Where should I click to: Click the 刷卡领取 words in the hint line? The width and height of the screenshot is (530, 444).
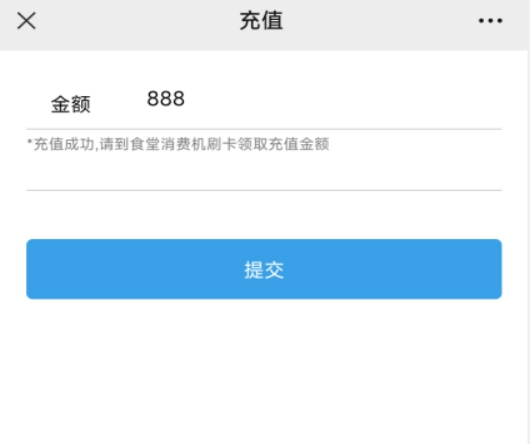[238, 144]
